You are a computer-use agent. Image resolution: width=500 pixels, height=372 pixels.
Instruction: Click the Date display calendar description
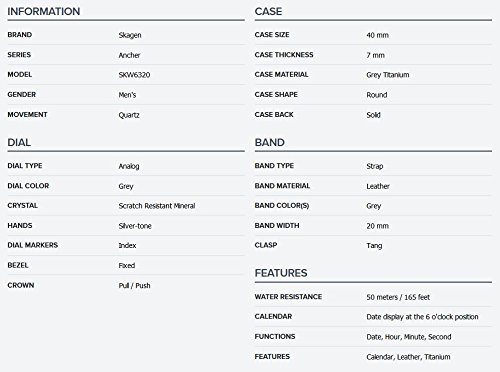click(x=422, y=317)
